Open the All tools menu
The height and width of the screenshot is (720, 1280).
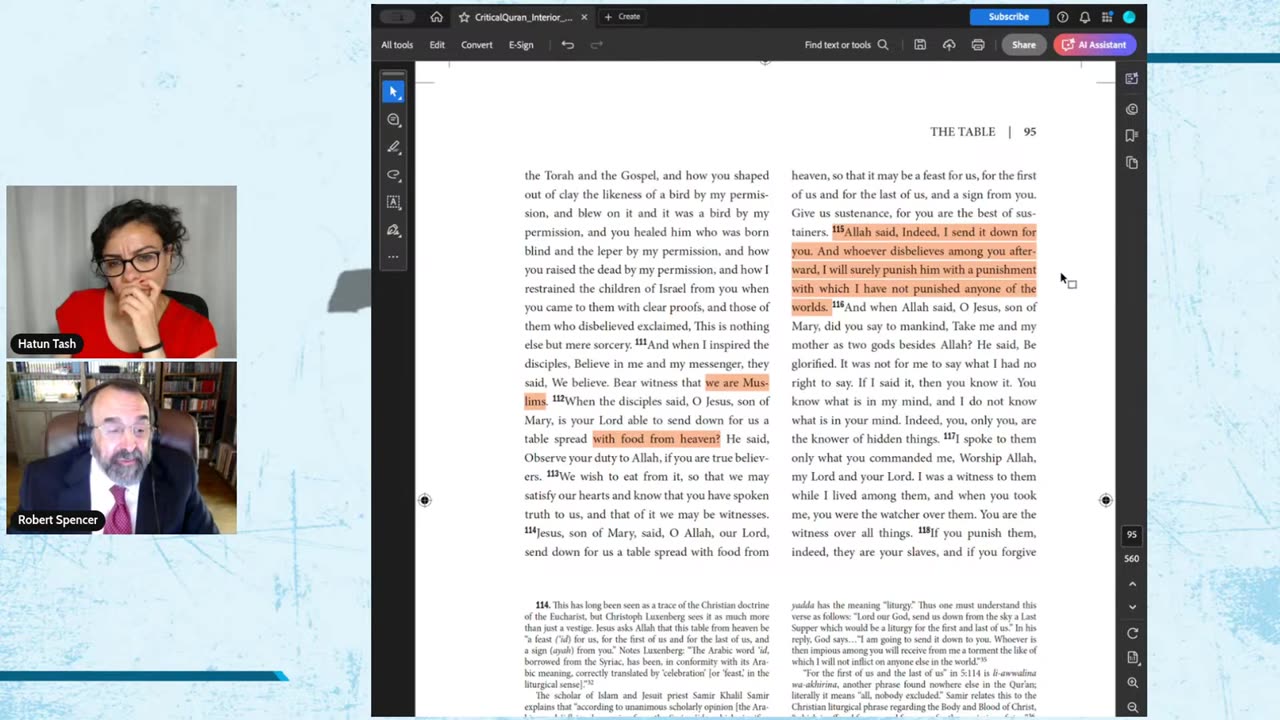pos(397,45)
